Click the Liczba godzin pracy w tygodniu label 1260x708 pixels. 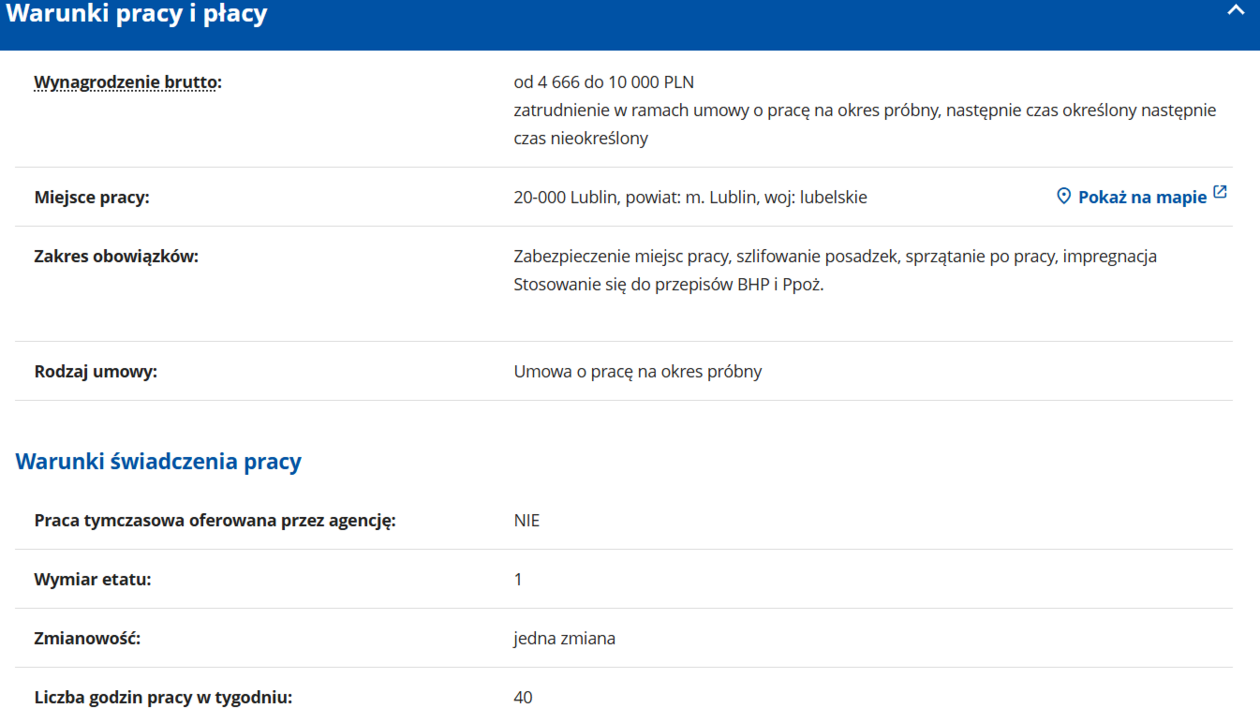tap(163, 697)
